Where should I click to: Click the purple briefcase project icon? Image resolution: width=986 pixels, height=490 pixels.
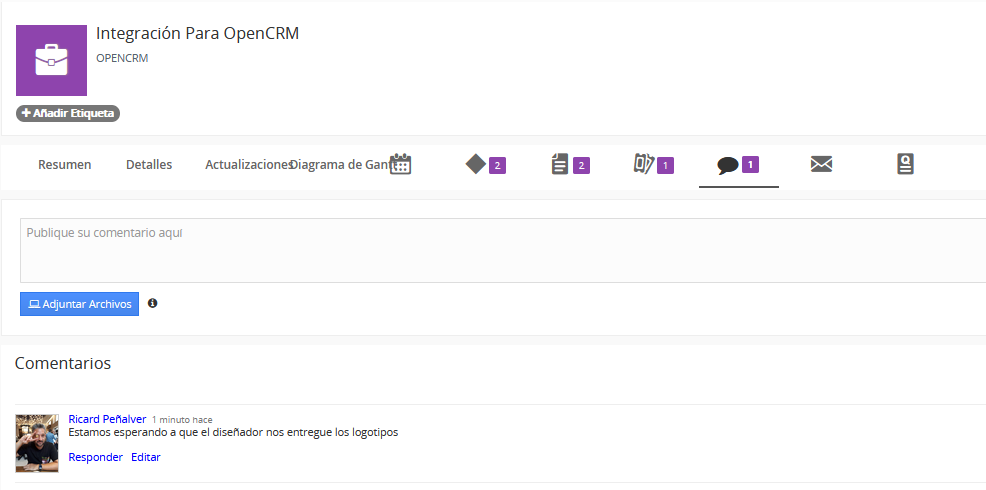click(51, 60)
